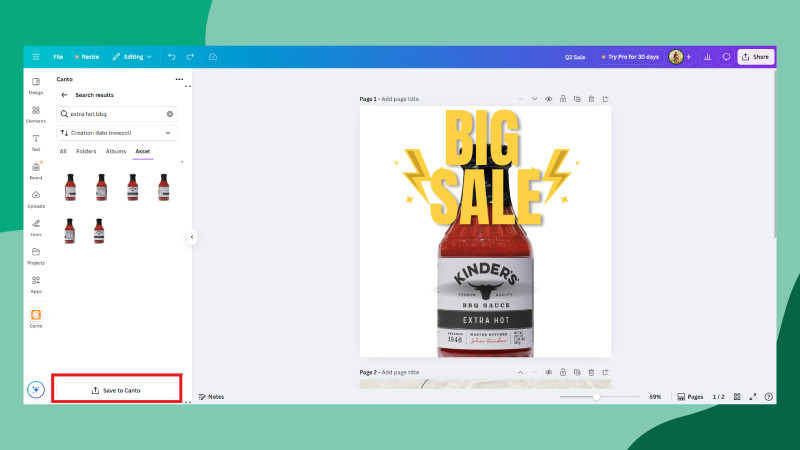The height and width of the screenshot is (450, 800).
Task: Open the Resize option
Action: pos(87,57)
